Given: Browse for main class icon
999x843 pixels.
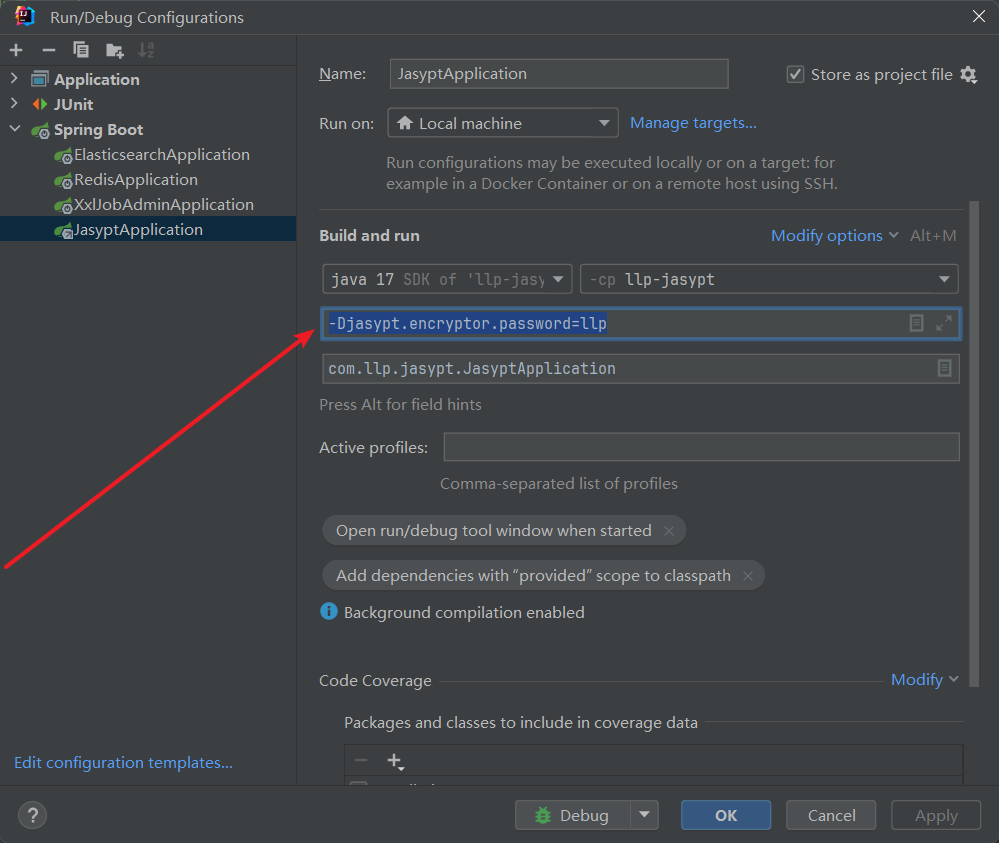Looking at the screenshot, I should [x=944, y=368].
